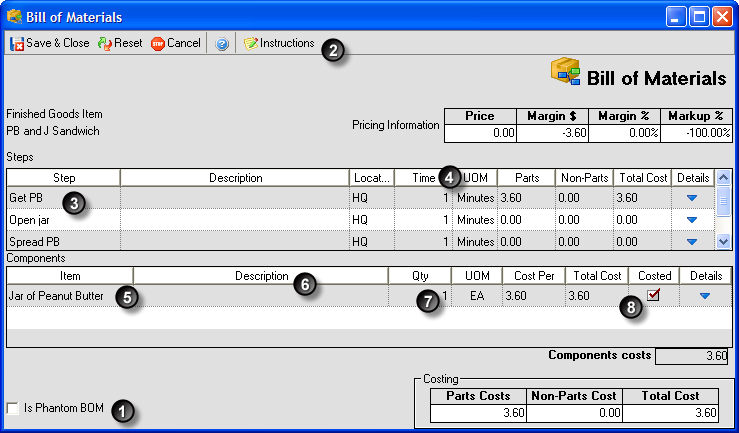Expand details for Jar of Peanut Butter component

coord(705,296)
